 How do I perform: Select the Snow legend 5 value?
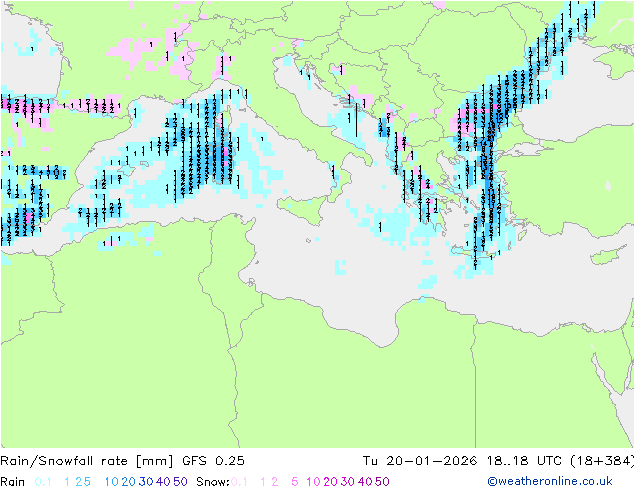click(x=295, y=482)
